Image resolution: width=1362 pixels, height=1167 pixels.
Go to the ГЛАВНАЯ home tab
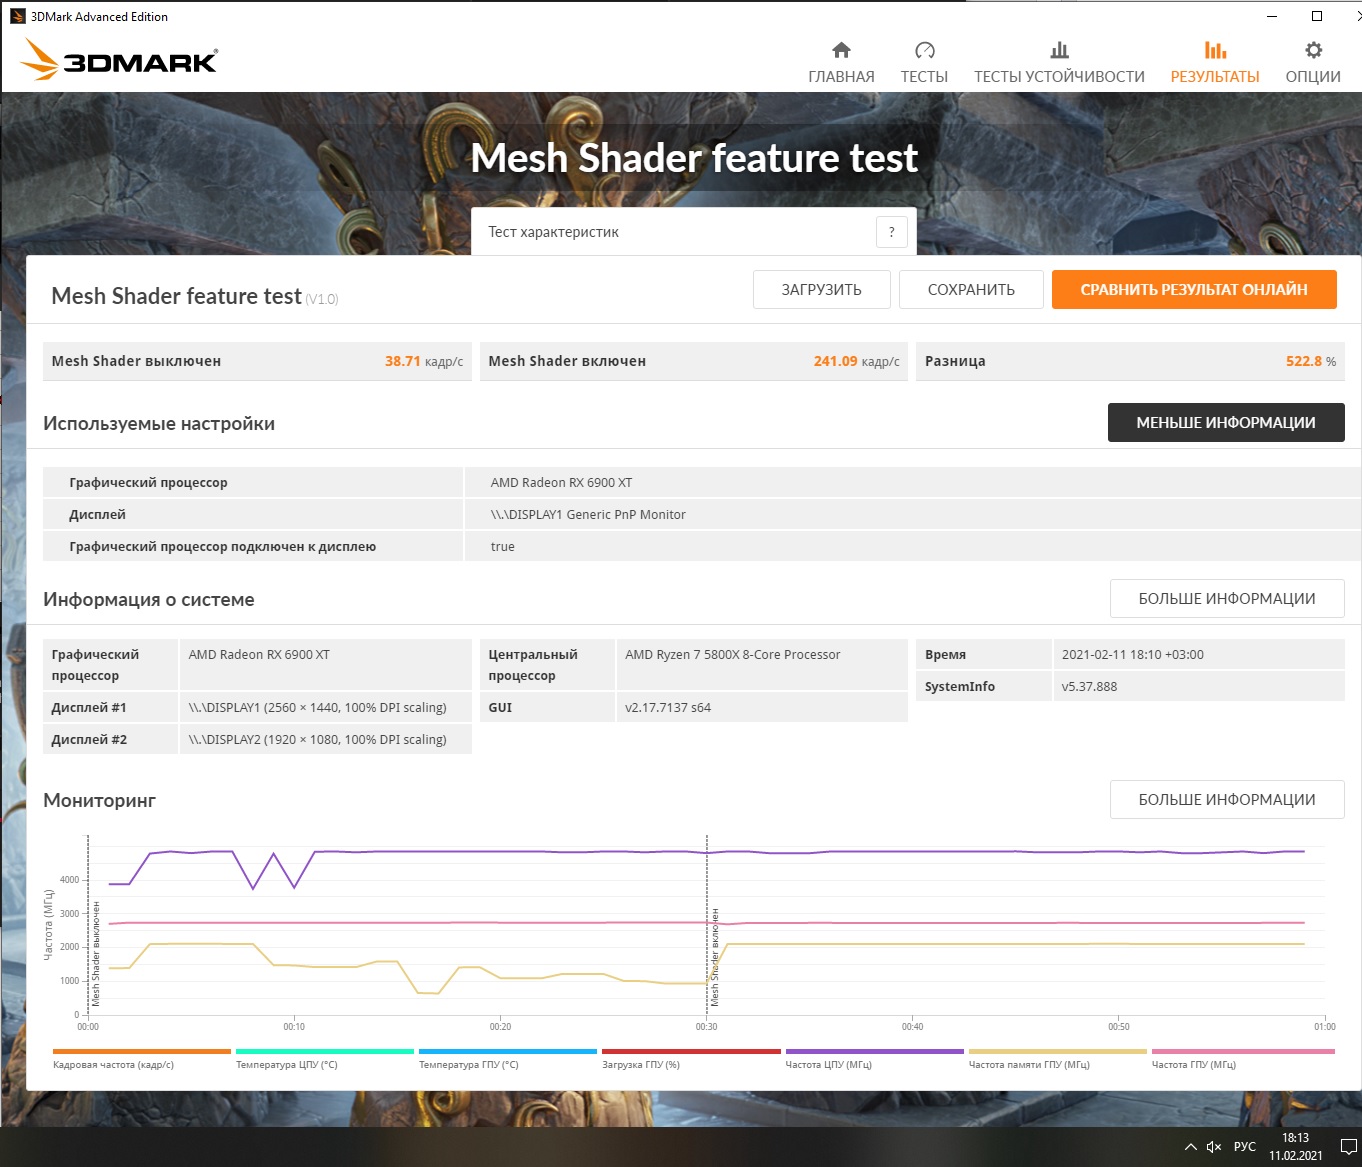(841, 62)
